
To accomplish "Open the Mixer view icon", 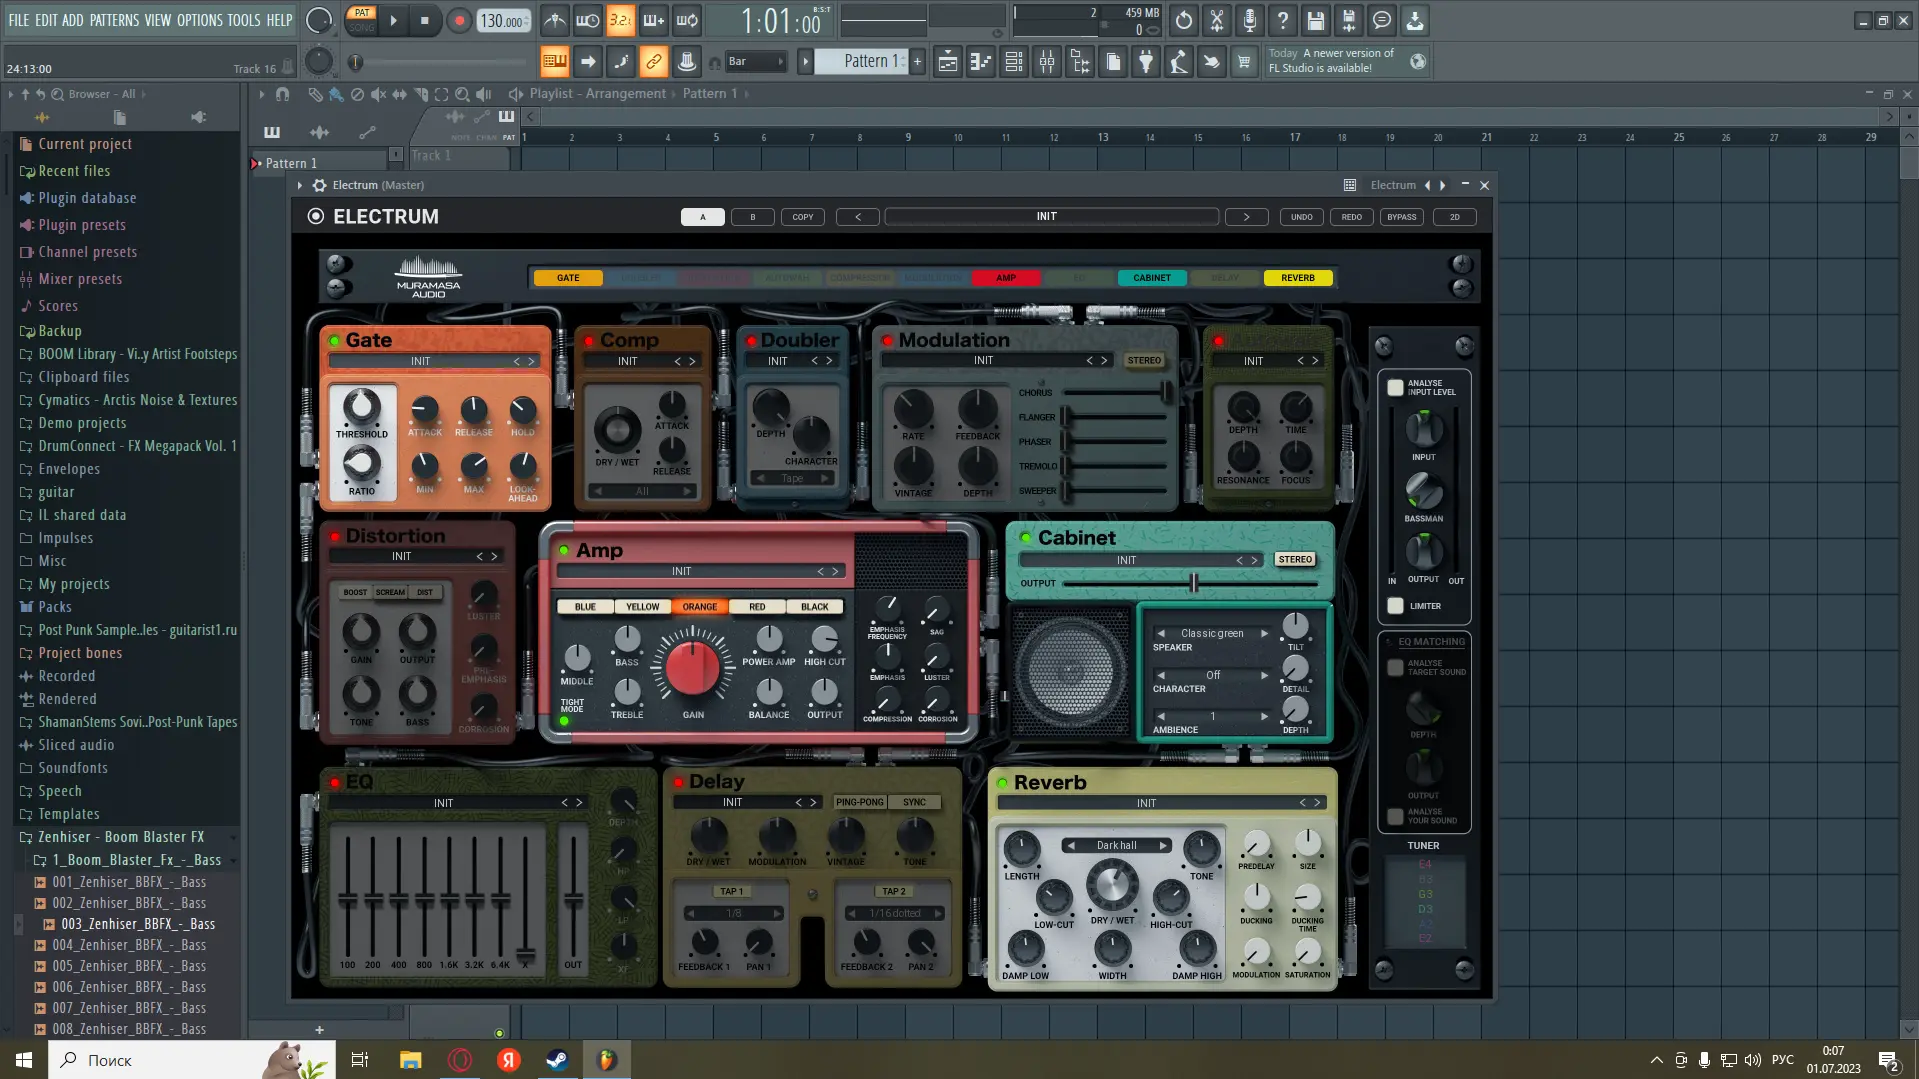I will point(1046,62).
